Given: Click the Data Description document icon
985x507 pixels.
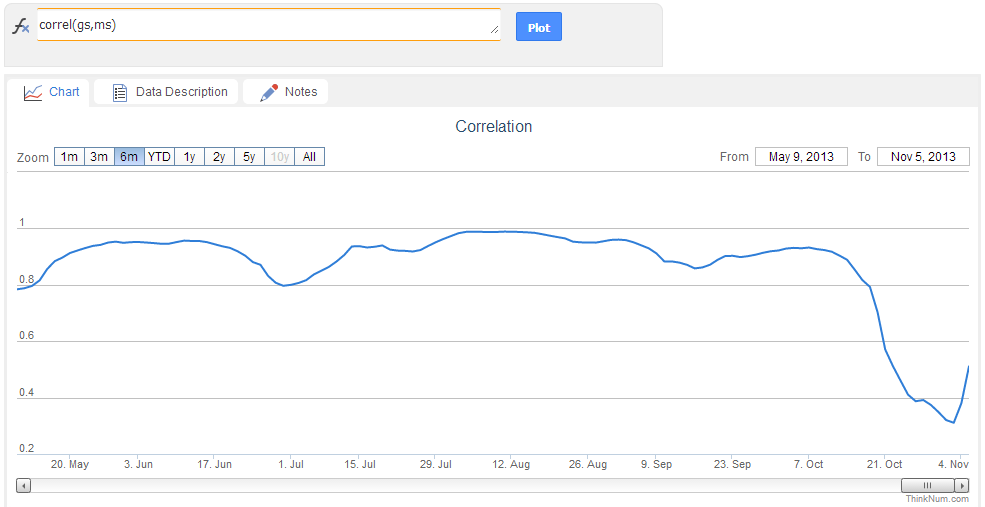Looking at the screenshot, I should pyautogui.click(x=120, y=92).
